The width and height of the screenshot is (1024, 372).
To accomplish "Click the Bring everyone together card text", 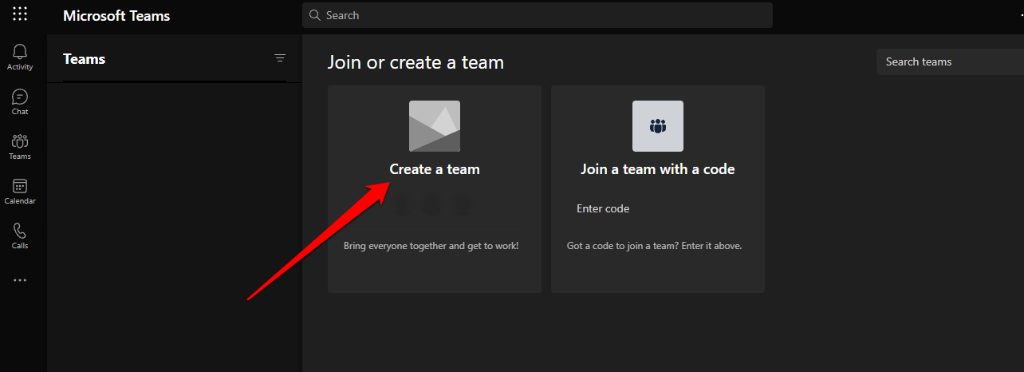I will pos(431,247).
